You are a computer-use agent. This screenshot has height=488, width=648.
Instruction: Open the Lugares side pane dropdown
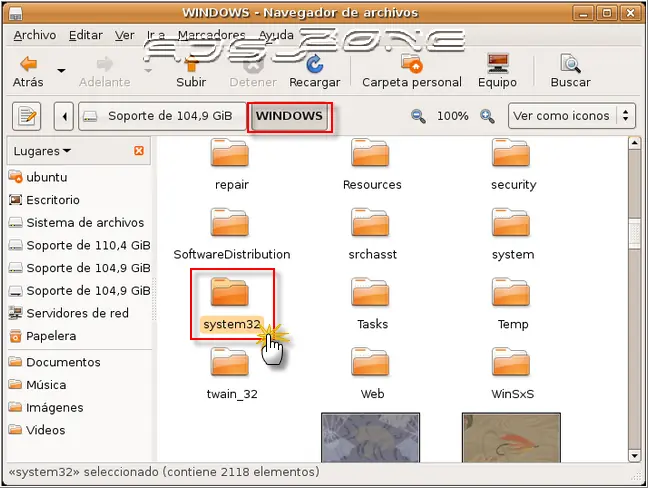[42, 151]
